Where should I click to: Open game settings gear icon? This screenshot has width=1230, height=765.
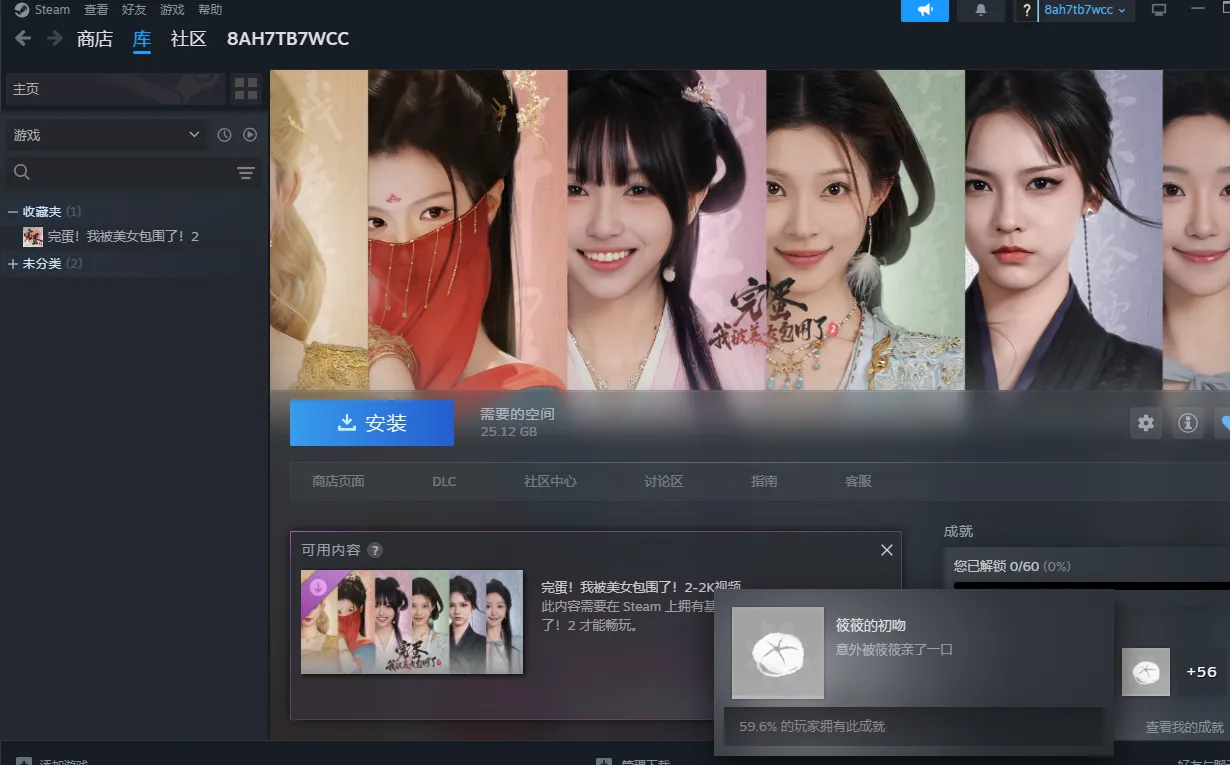(x=1146, y=423)
